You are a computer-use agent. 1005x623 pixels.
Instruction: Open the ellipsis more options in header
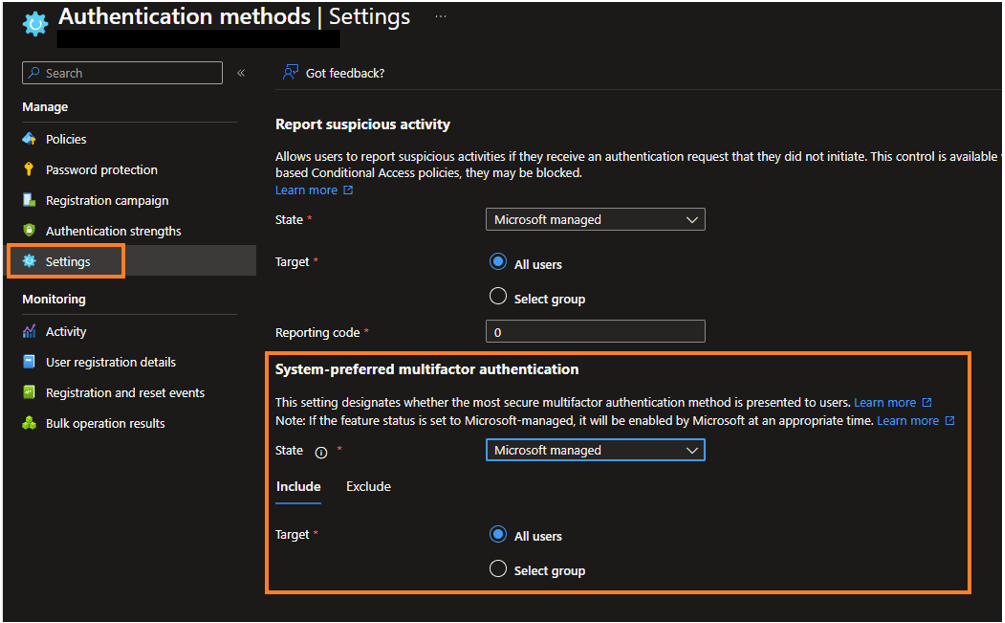click(x=440, y=17)
